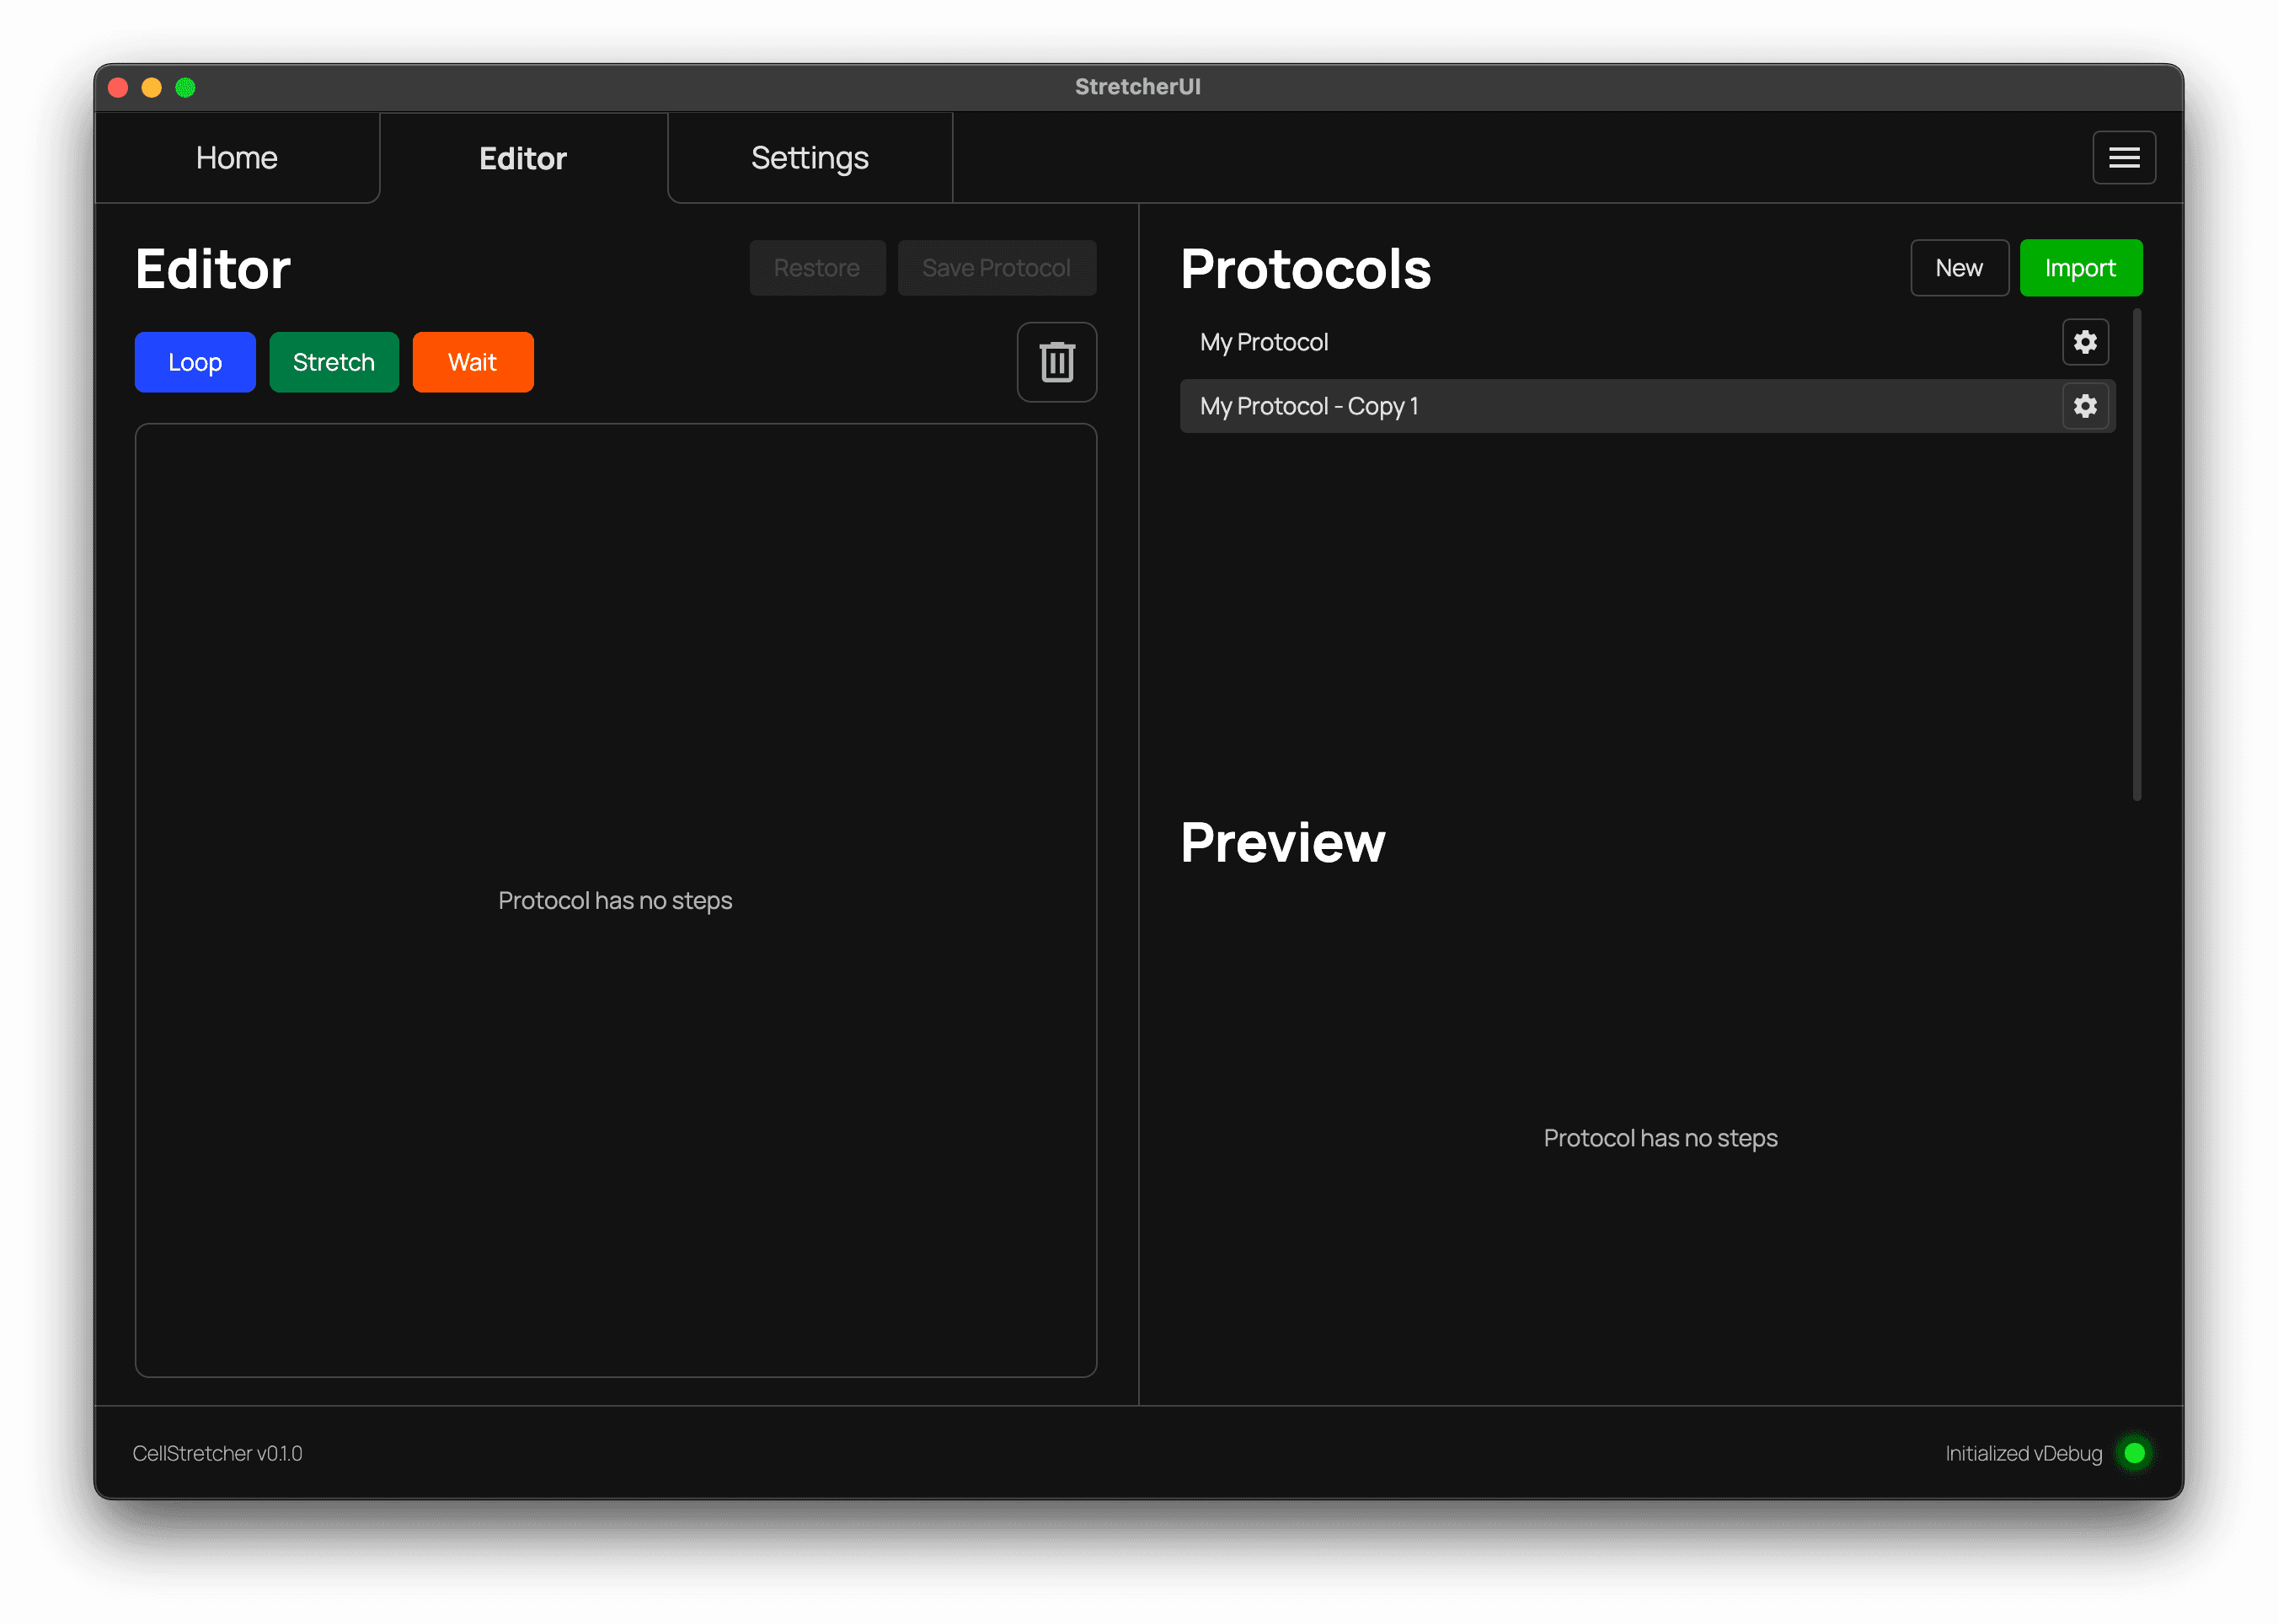2278x1624 pixels.
Task: Close the StretcherUI window
Action: pyautogui.click(x=118, y=87)
